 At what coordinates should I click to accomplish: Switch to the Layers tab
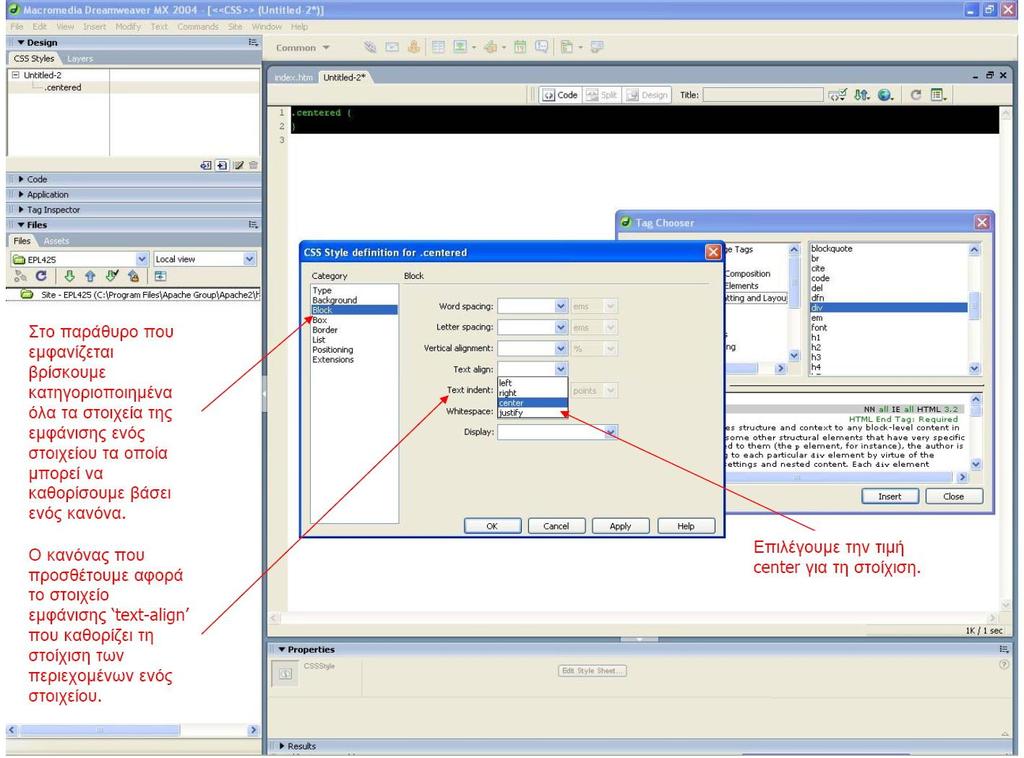[80, 59]
